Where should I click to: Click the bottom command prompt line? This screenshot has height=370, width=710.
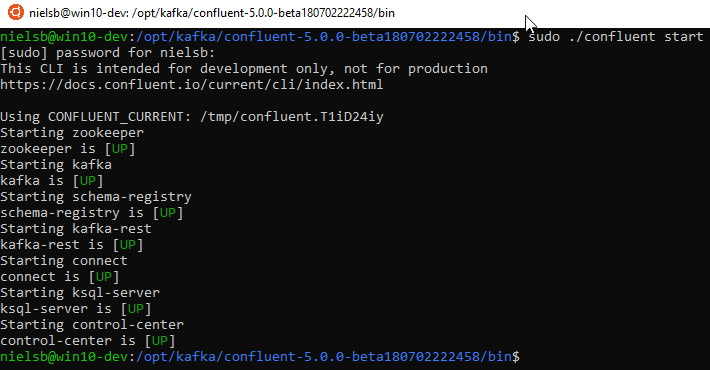pos(260,357)
